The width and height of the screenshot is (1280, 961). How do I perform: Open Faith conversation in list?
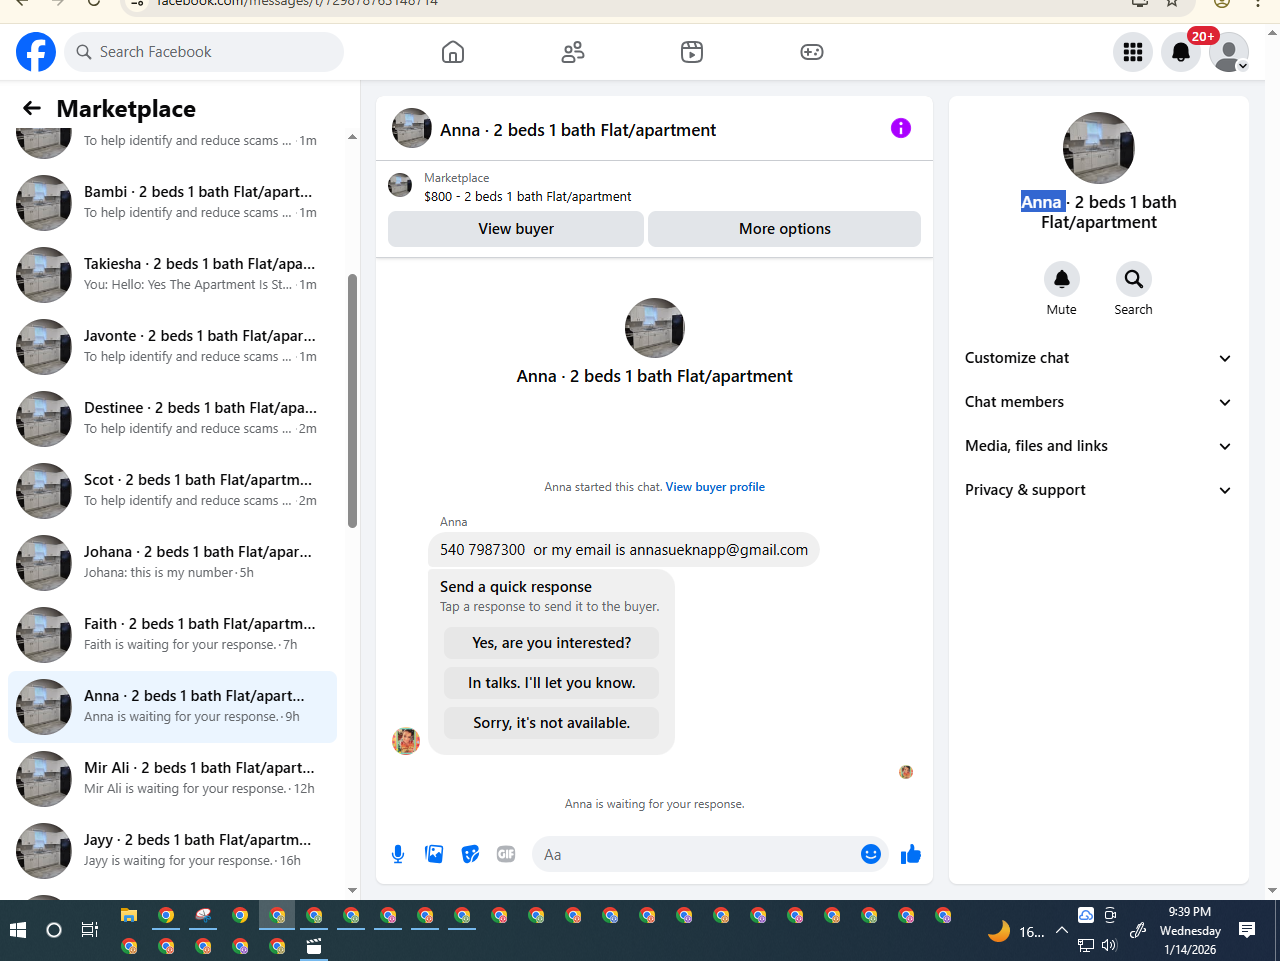coord(172,634)
